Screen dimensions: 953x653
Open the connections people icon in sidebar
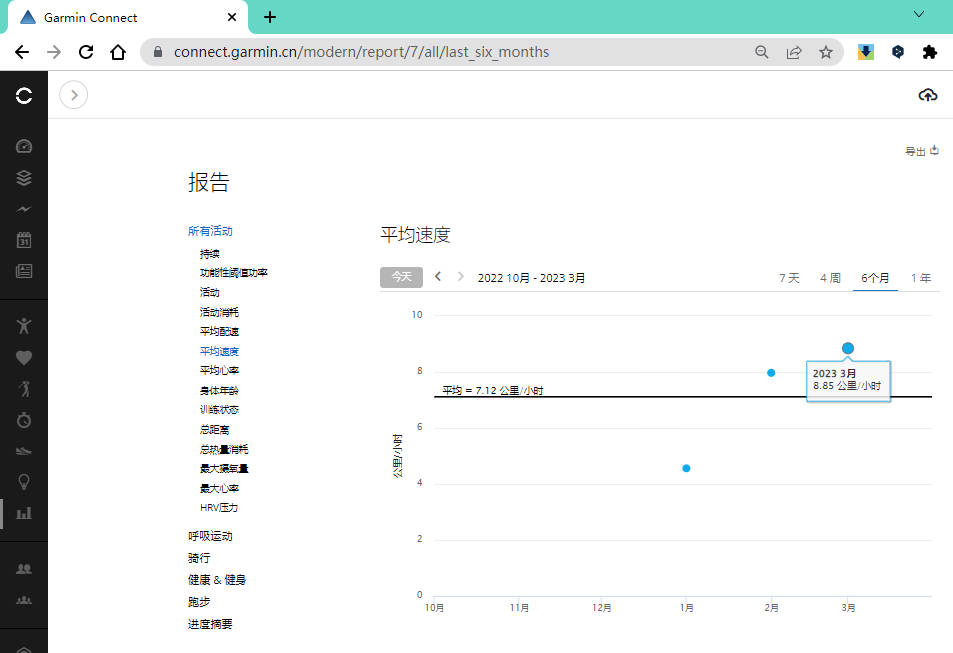click(24, 568)
